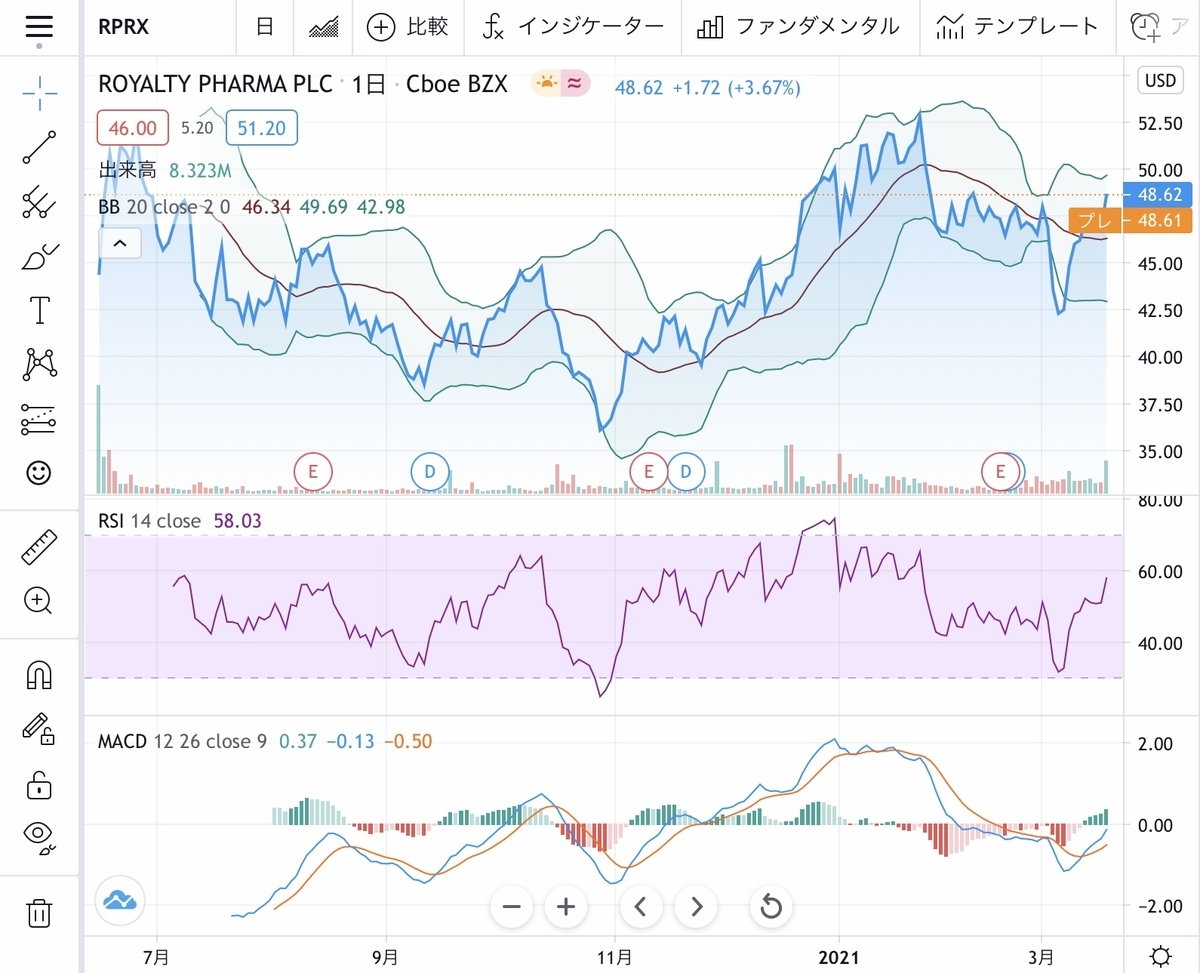Viewport: 1200px width, 973px height.
Task: Open the USD currency selector
Action: (1161, 80)
